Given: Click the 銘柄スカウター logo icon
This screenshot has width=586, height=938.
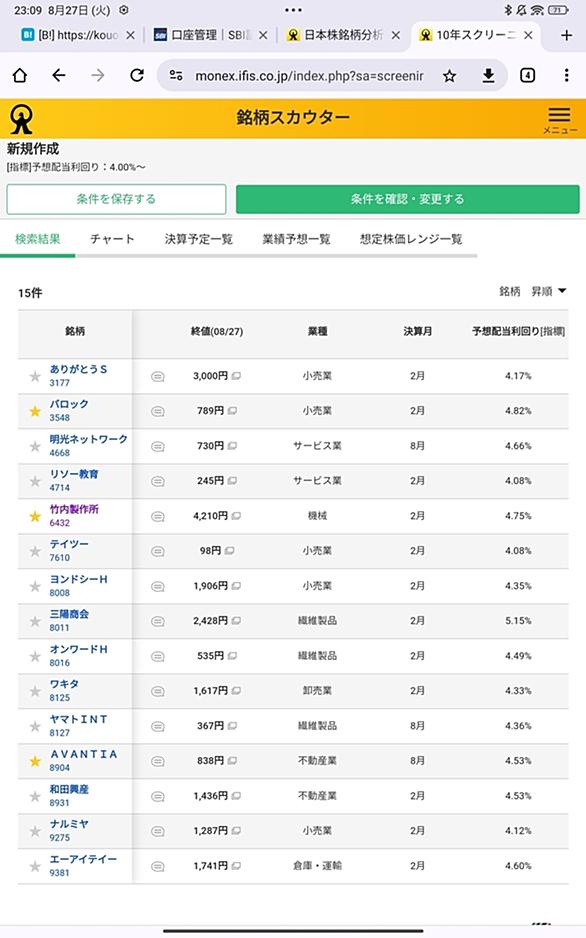Looking at the screenshot, I should [21, 119].
